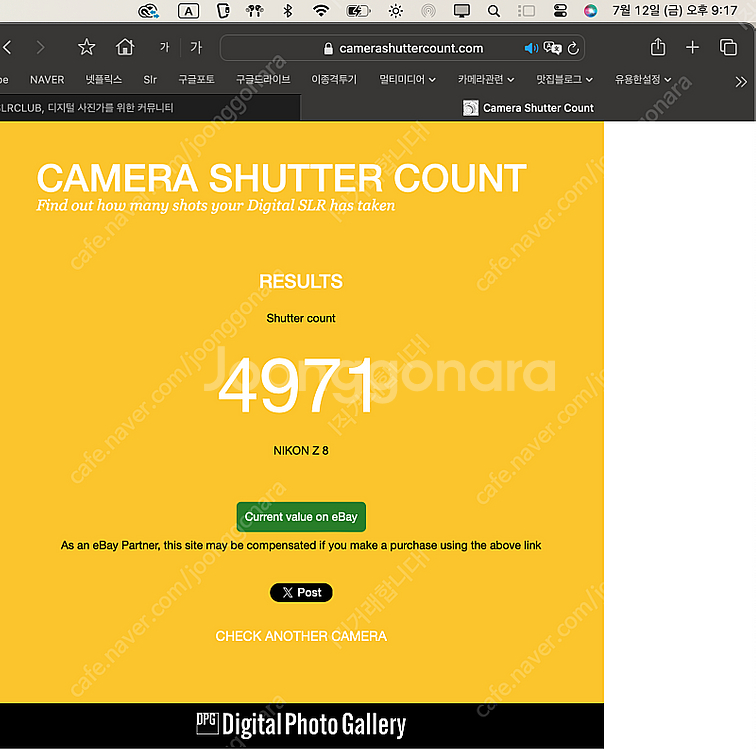Open 넷플릭스 bookmark

point(104,80)
